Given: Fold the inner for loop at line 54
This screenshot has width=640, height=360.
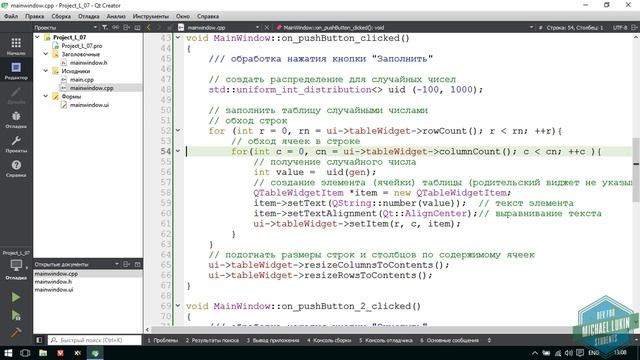Looking at the screenshot, I should (x=178, y=151).
